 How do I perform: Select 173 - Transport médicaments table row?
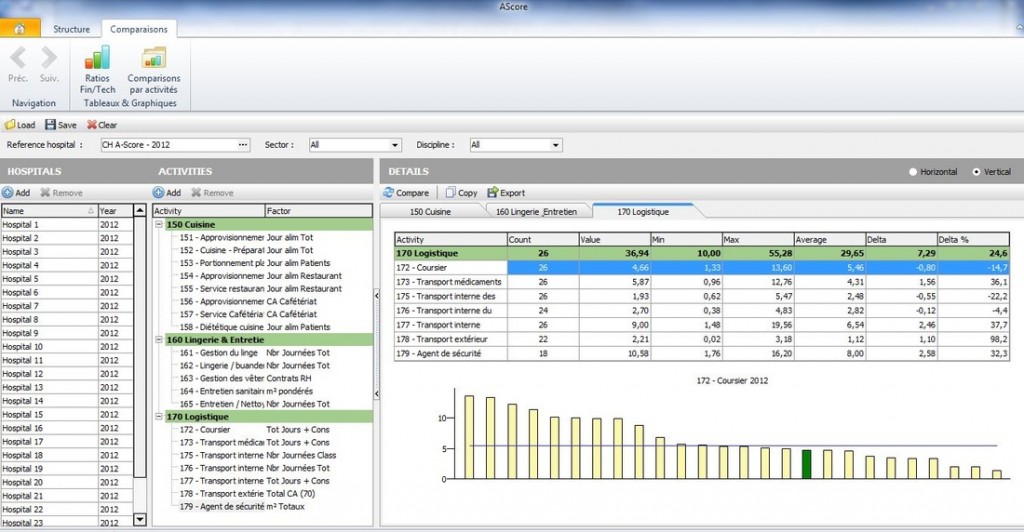pyautogui.click(x=701, y=282)
